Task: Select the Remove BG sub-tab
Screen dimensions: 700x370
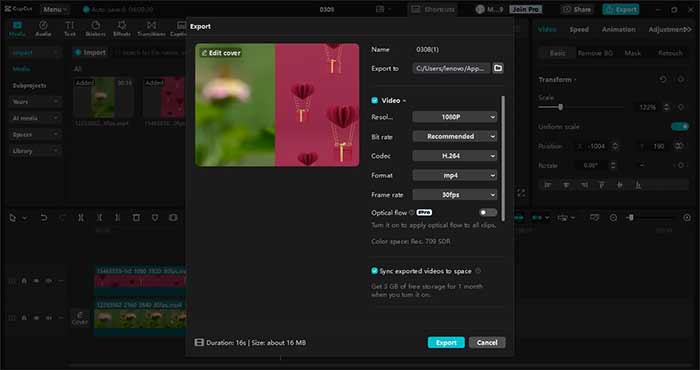Action: pos(595,53)
